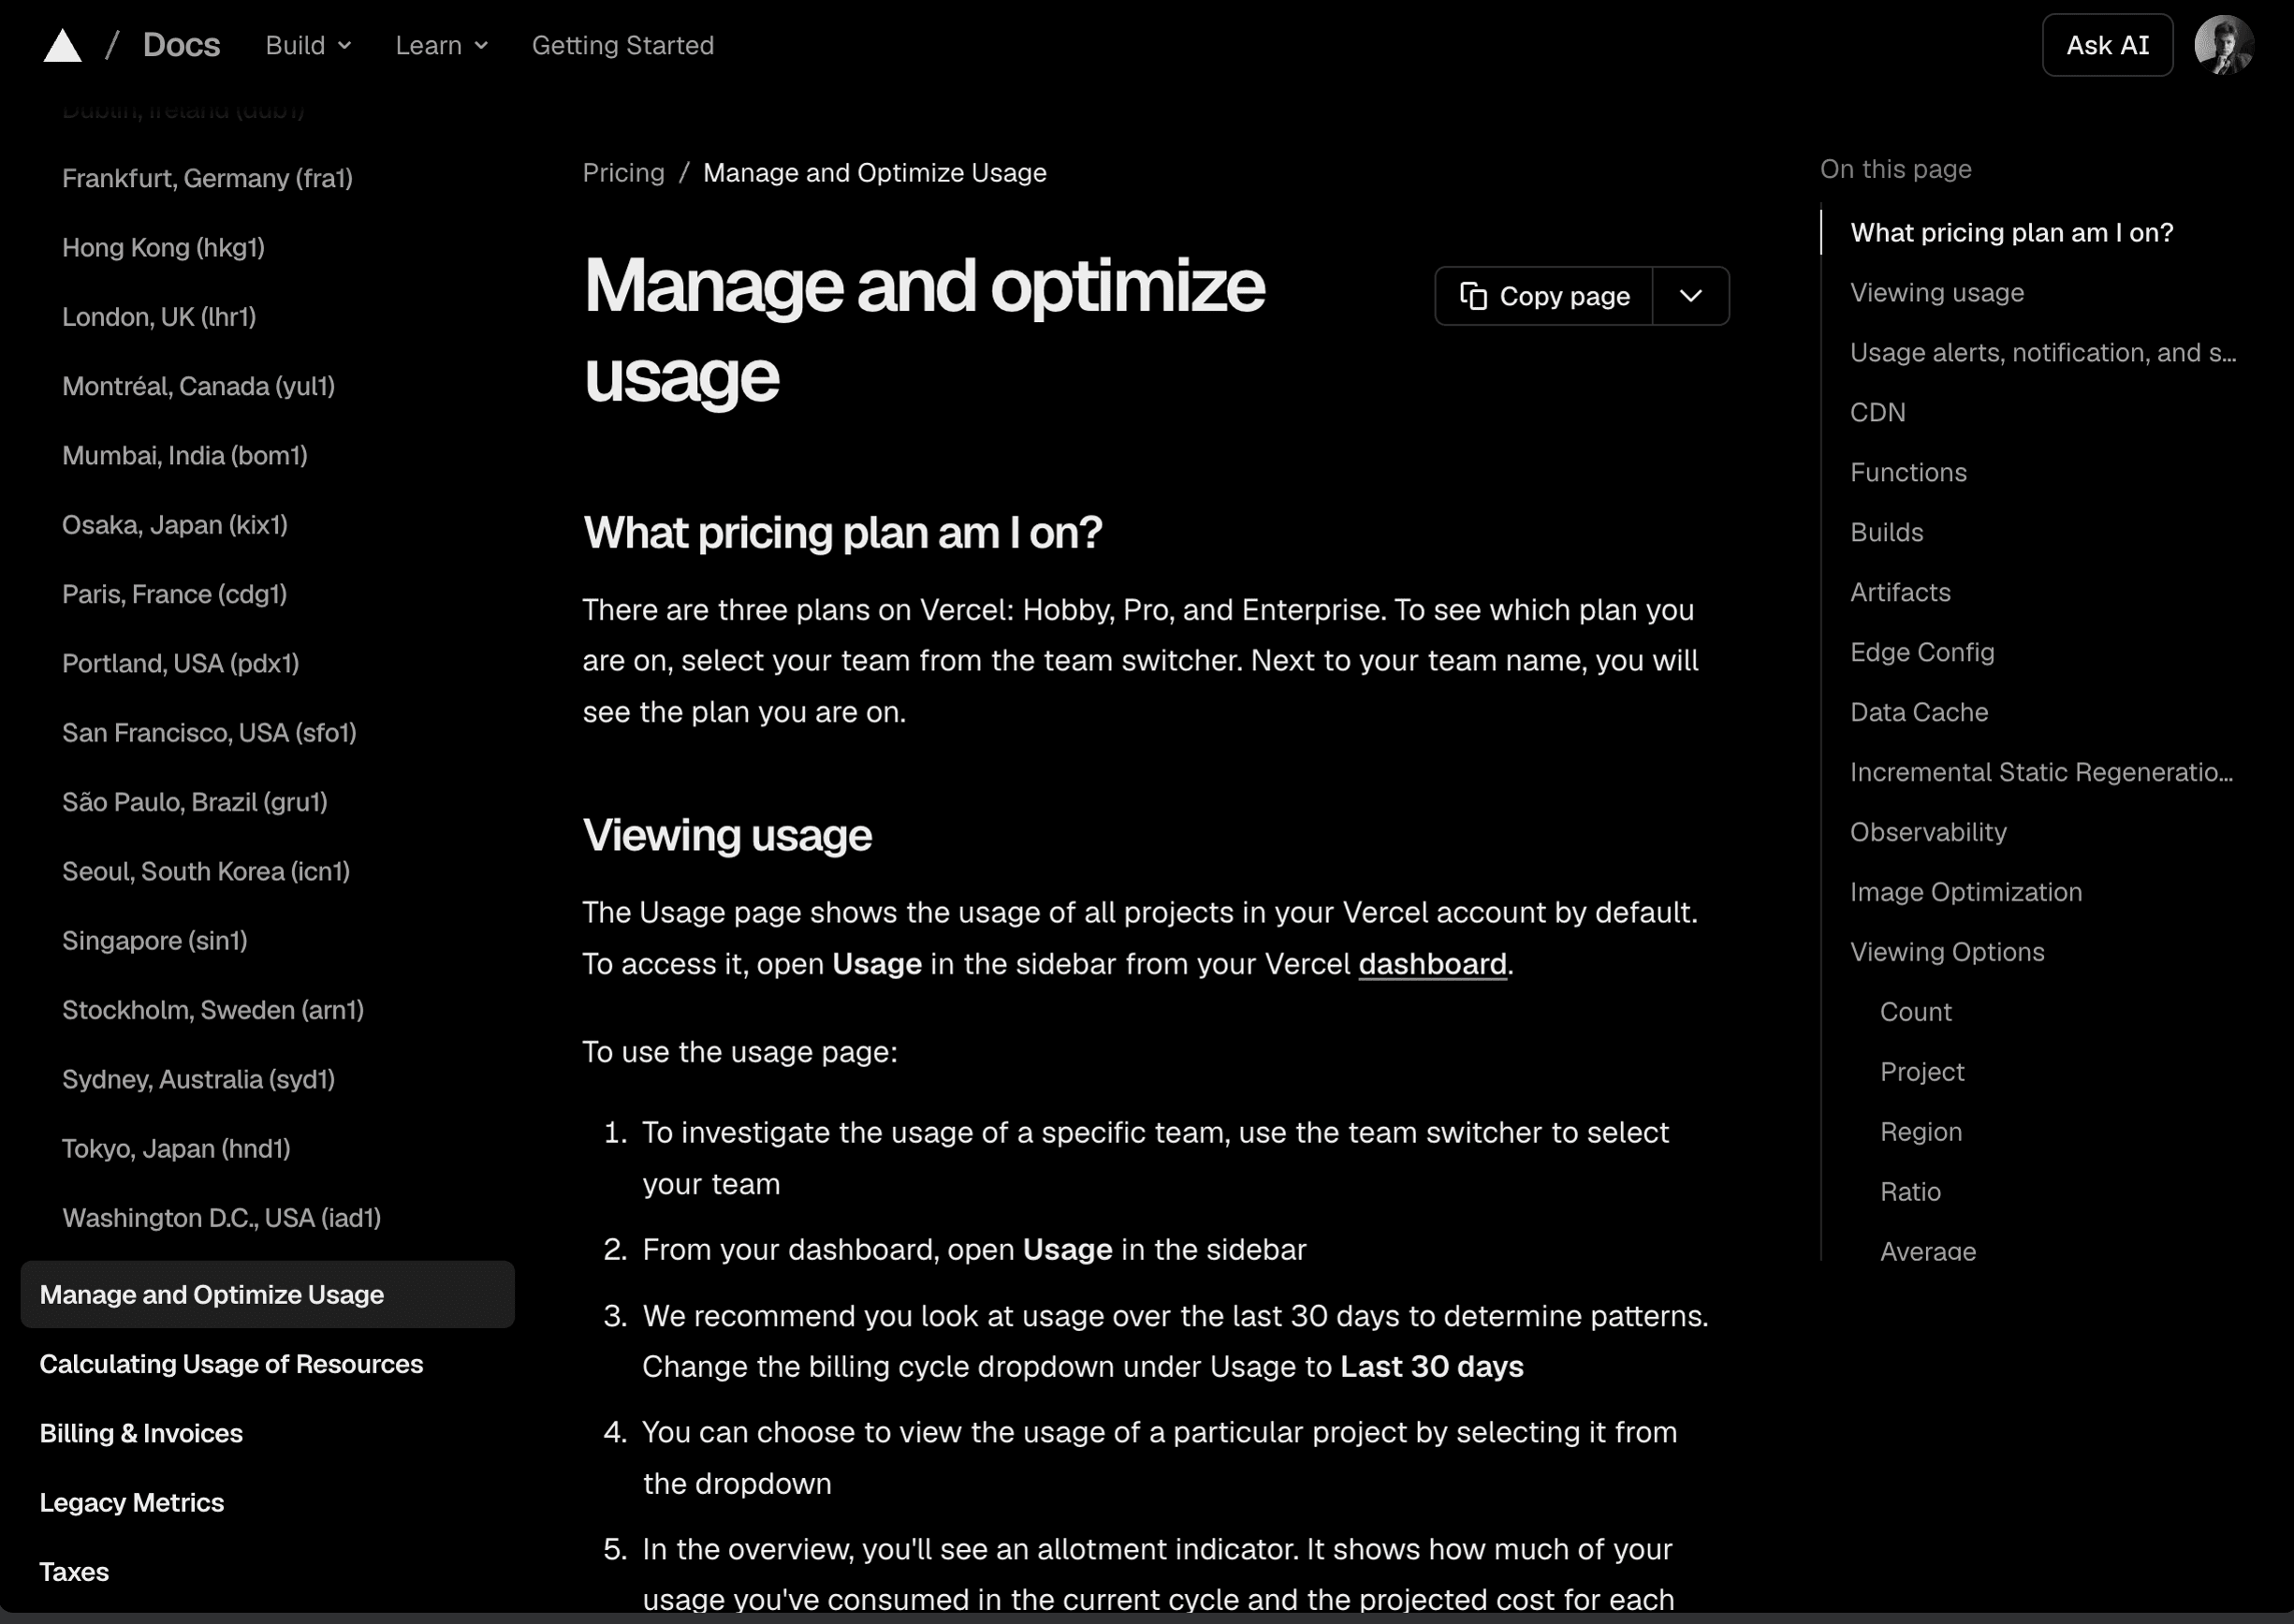
Task: Open Frankfurt, Germany (fra1) region
Action: pos(207,178)
